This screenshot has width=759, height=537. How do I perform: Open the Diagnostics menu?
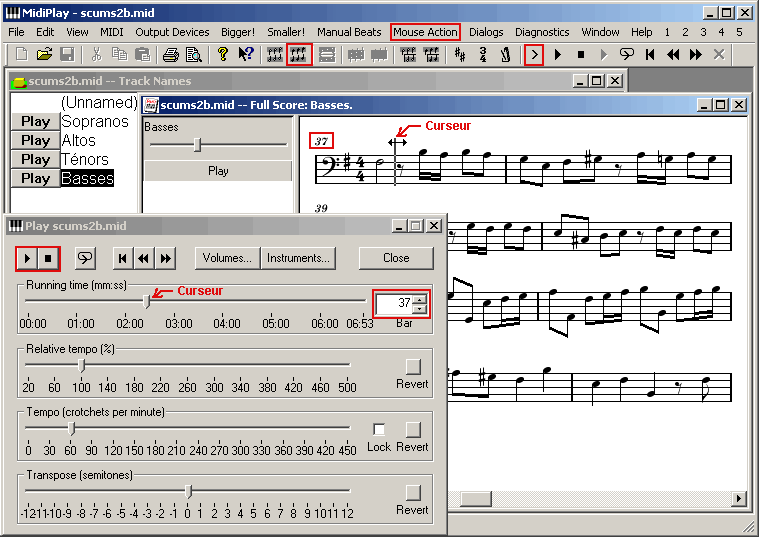(542, 32)
